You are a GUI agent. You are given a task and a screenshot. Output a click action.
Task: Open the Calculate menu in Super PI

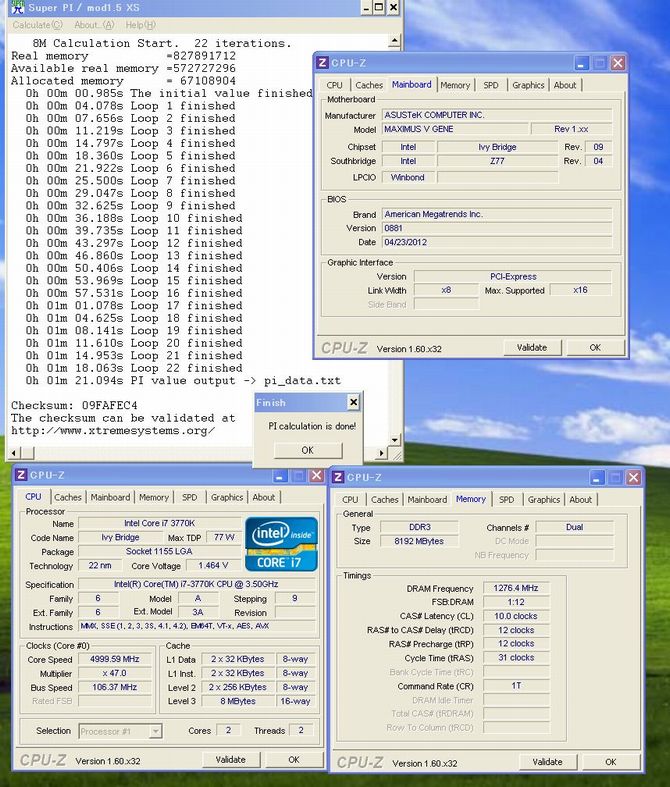coord(37,25)
